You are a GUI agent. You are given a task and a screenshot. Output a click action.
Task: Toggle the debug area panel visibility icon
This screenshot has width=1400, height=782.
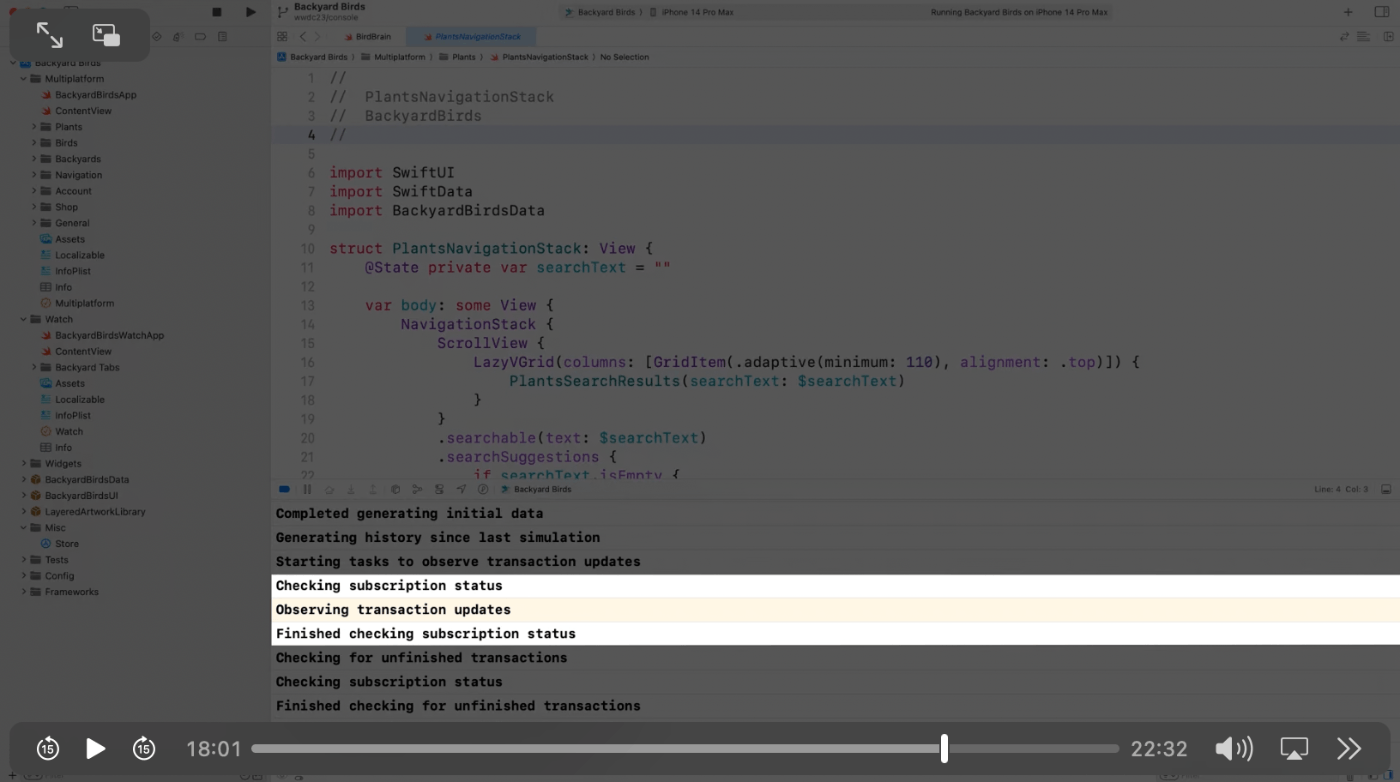(1386, 489)
